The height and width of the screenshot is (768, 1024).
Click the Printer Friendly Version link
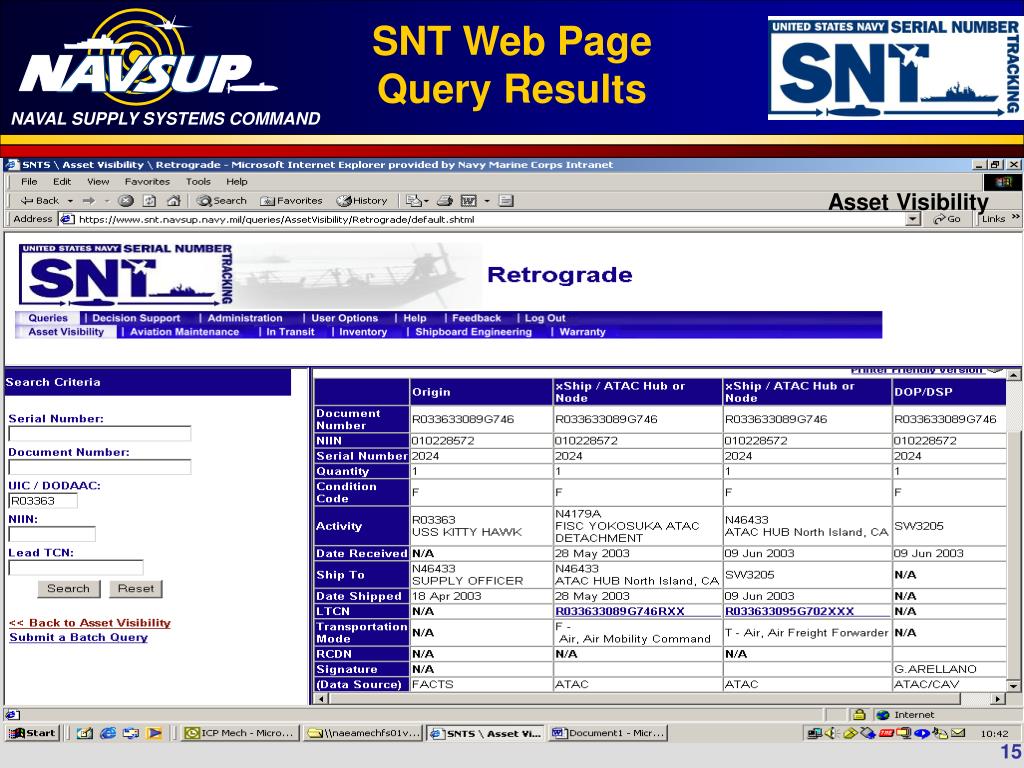pos(916,371)
